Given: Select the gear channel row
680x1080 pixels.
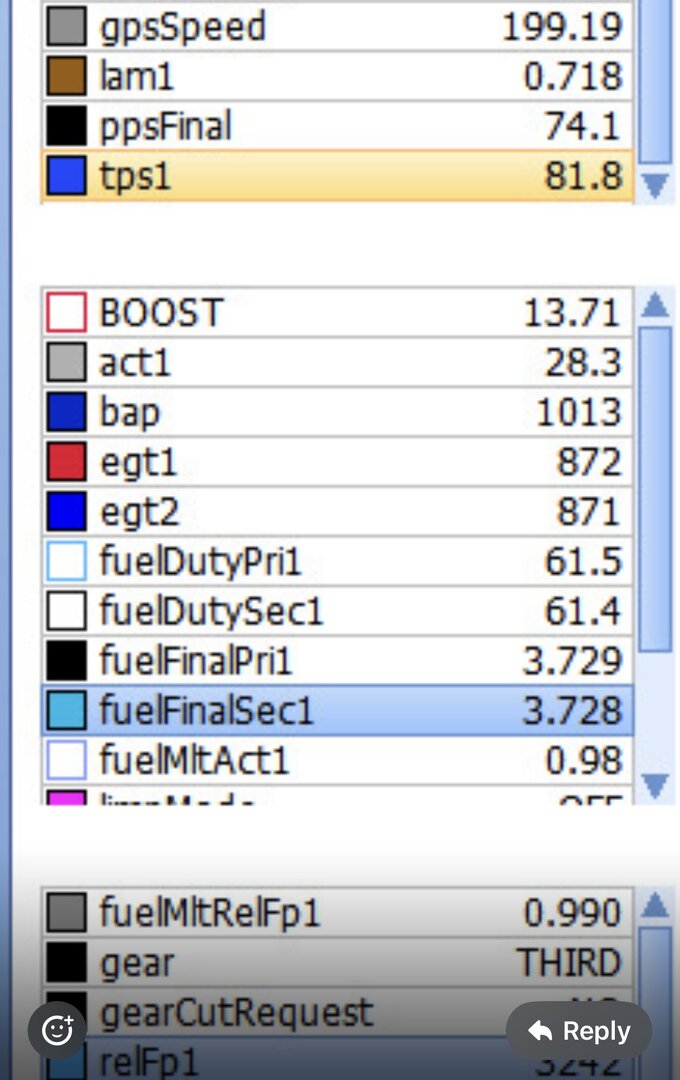Looking at the screenshot, I should (338, 962).
